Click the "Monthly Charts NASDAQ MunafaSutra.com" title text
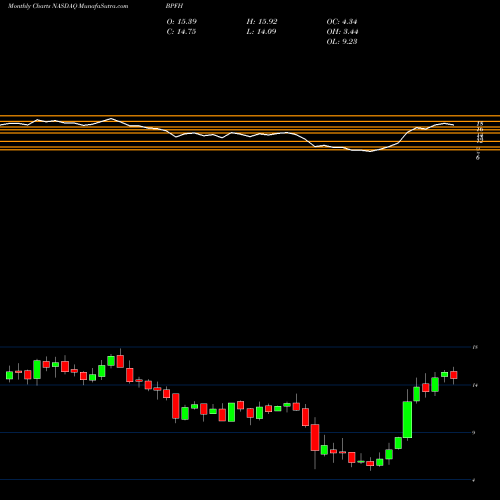This screenshot has width=500, height=500. [68, 6]
